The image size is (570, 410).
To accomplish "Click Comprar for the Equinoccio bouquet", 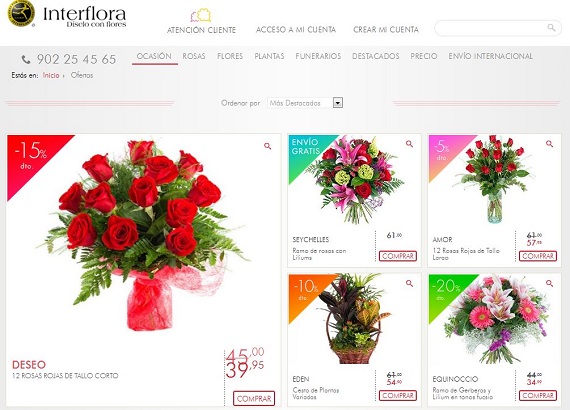I will click(538, 395).
